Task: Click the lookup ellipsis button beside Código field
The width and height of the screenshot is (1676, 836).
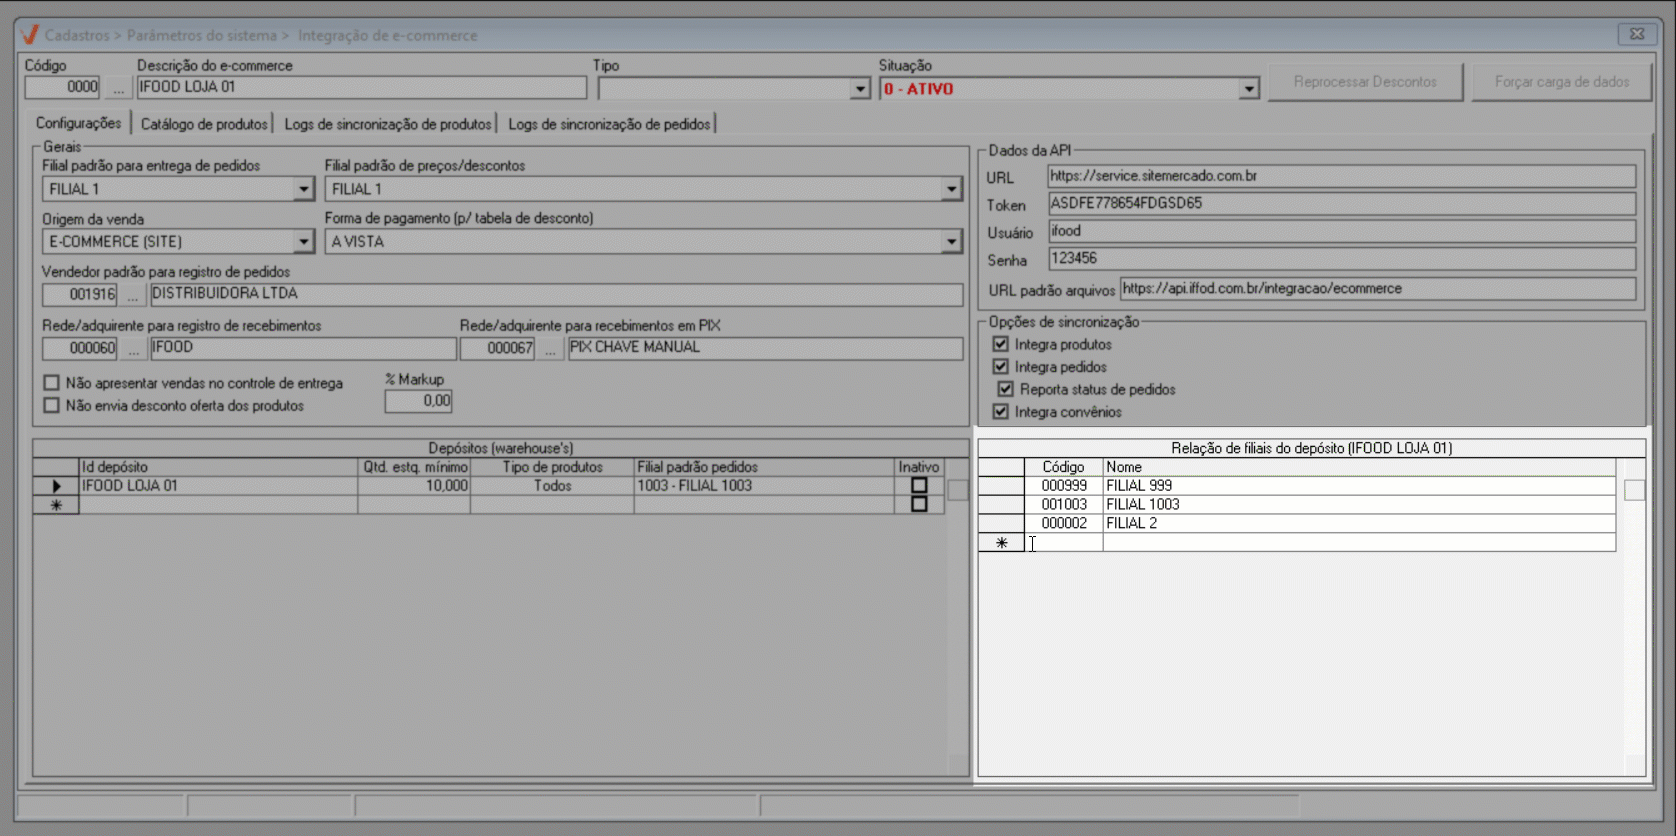Action: pyautogui.click(x=118, y=88)
